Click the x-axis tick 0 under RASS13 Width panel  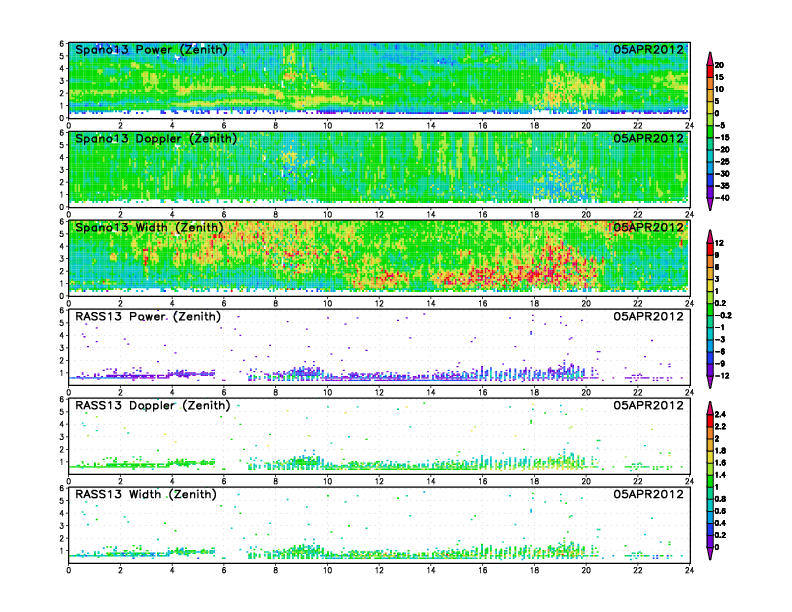[69, 570]
